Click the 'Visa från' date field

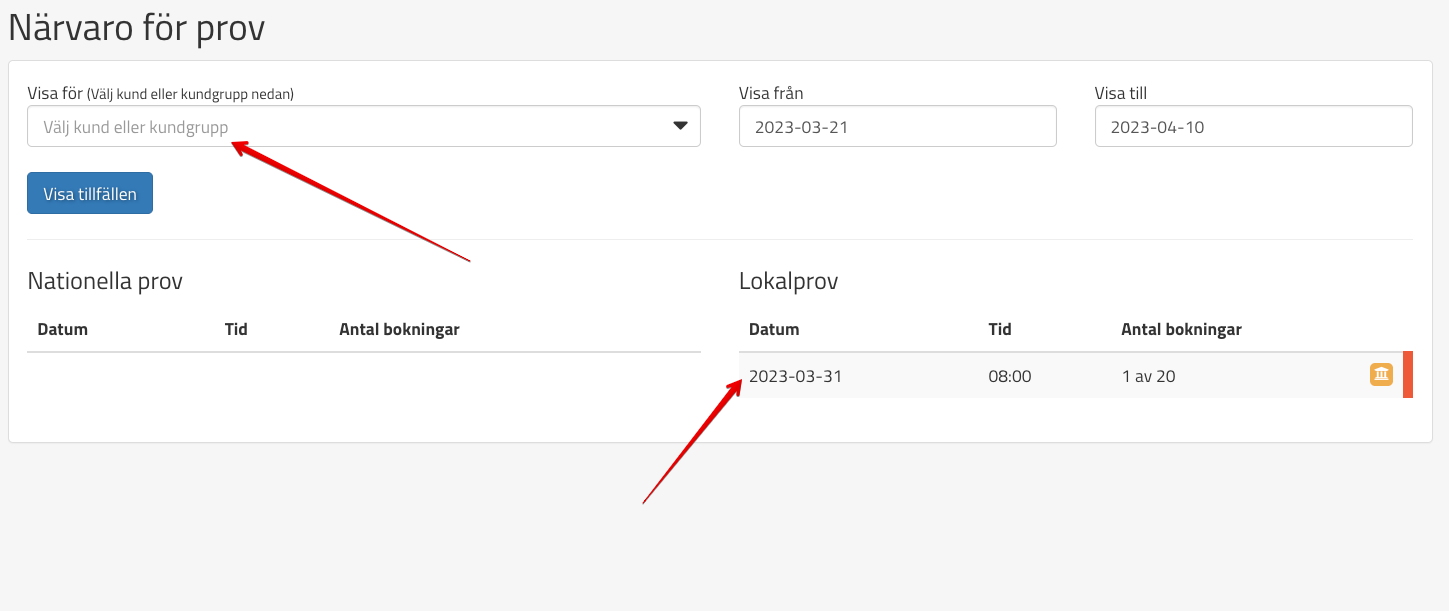point(897,127)
